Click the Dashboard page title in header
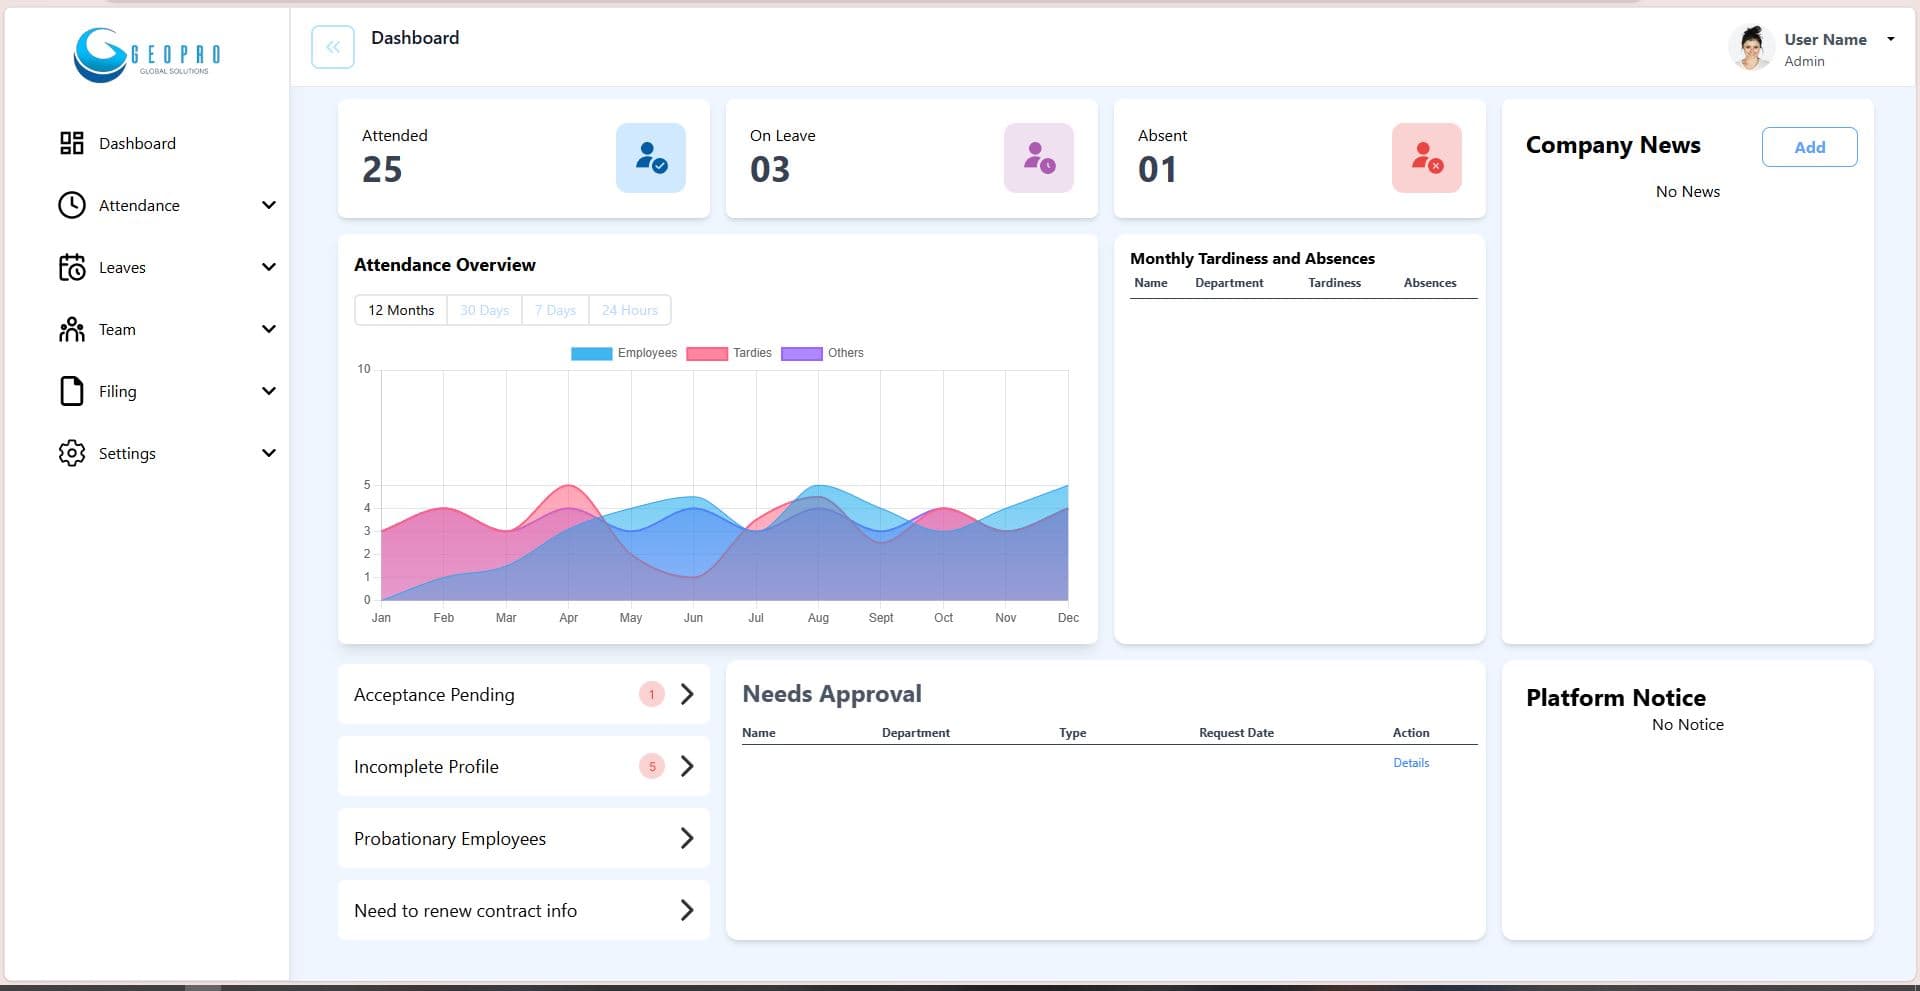The height and width of the screenshot is (991, 1920). 415,38
